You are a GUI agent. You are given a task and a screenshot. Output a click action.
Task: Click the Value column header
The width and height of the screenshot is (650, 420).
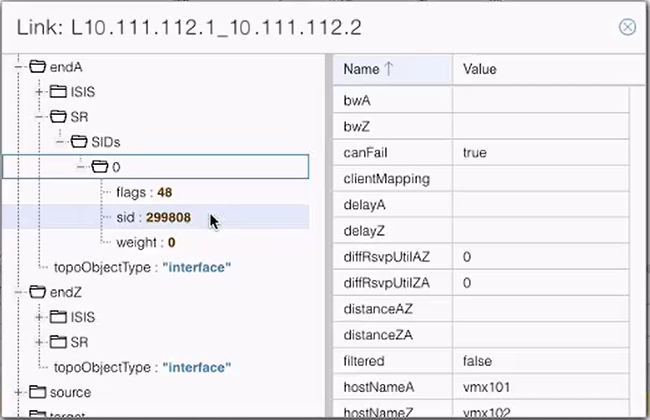[480, 70]
